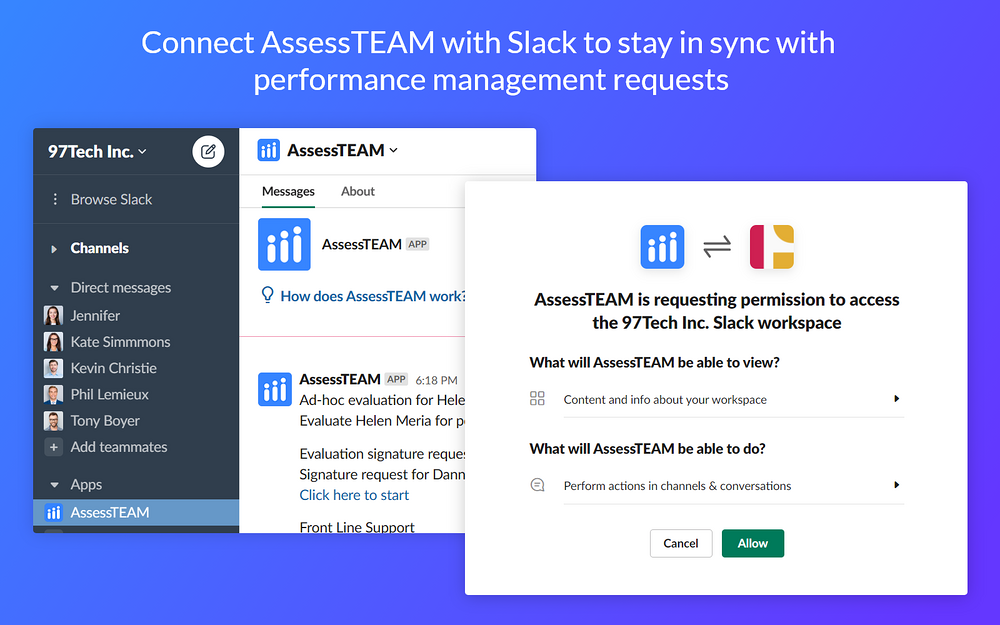The height and width of the screenshot is (625, 1000).
Task: Click the Browse Slack three-dot icon
Action: 55,200
